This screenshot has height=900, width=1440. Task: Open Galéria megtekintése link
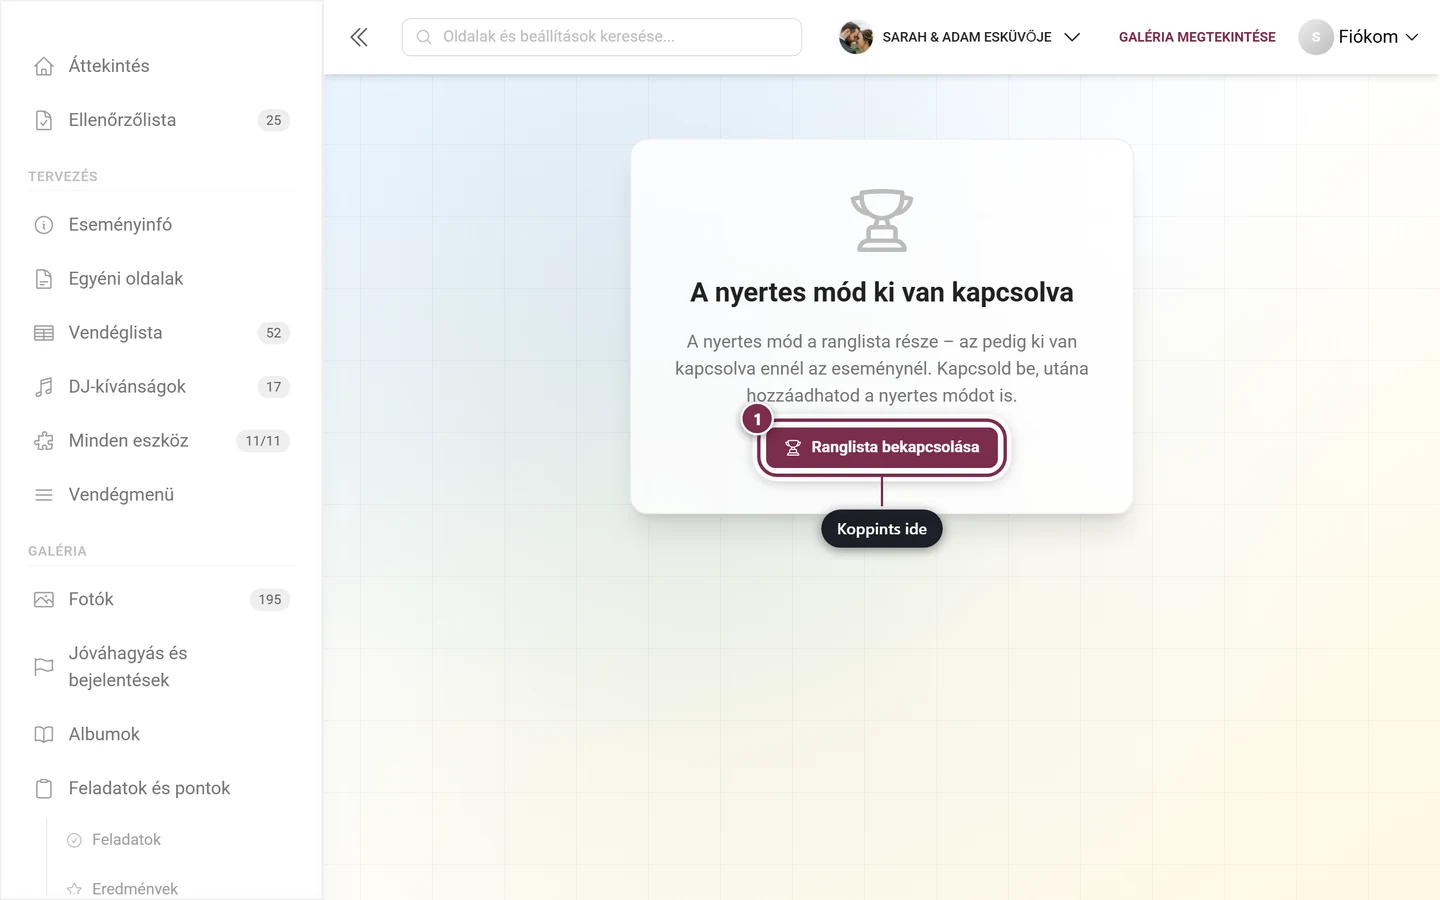(x=1197, y=37)
